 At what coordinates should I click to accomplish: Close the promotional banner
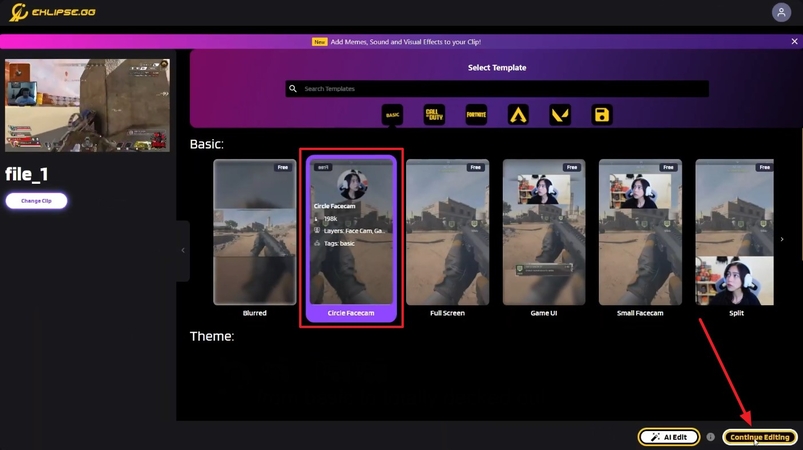pyautogui.click(x=794, y=41)
